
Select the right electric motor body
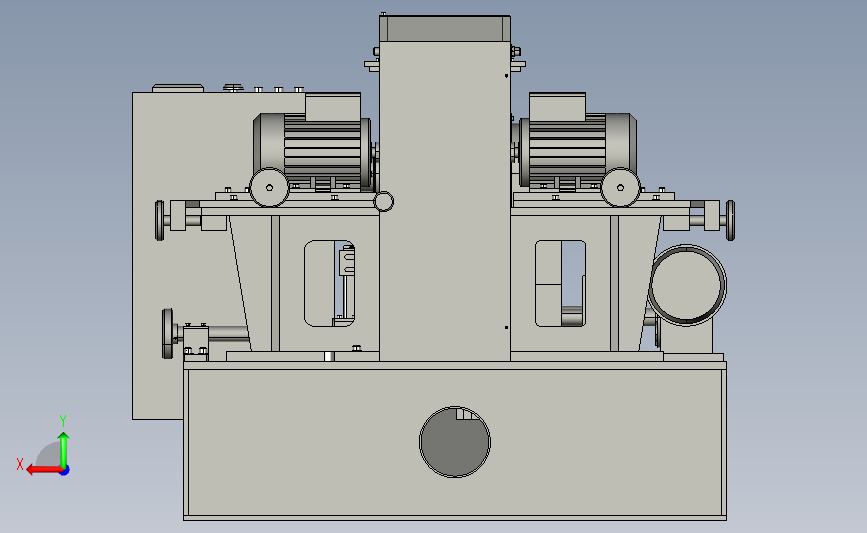(578, 150)
